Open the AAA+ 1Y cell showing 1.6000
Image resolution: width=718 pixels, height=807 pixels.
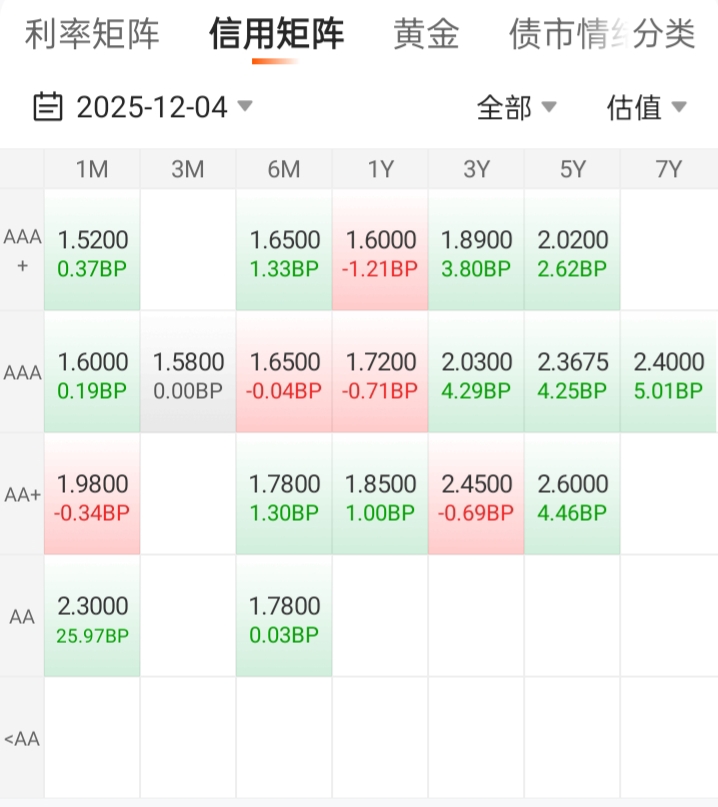coord(380,252)
